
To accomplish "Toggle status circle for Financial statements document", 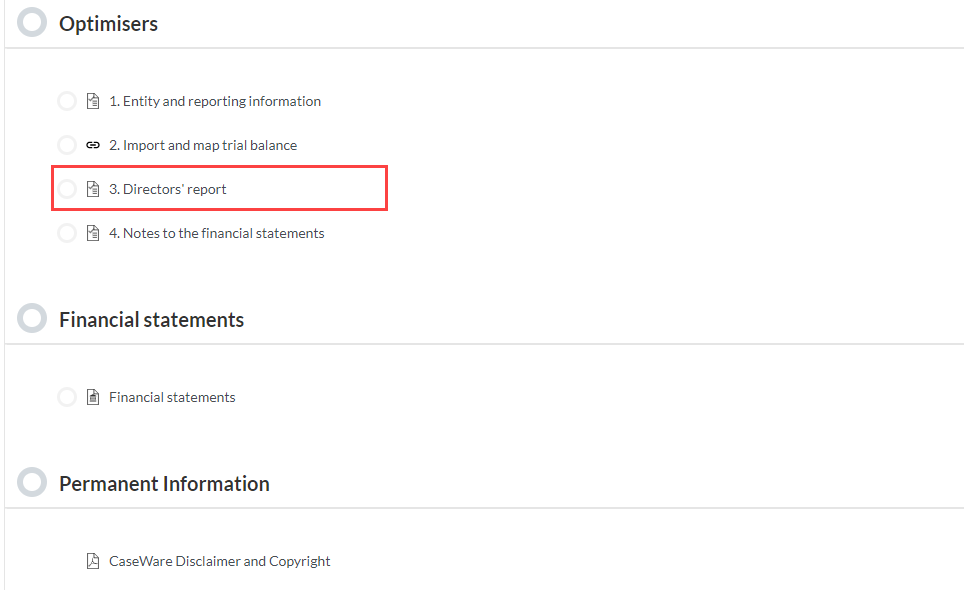I will [66, 397].
